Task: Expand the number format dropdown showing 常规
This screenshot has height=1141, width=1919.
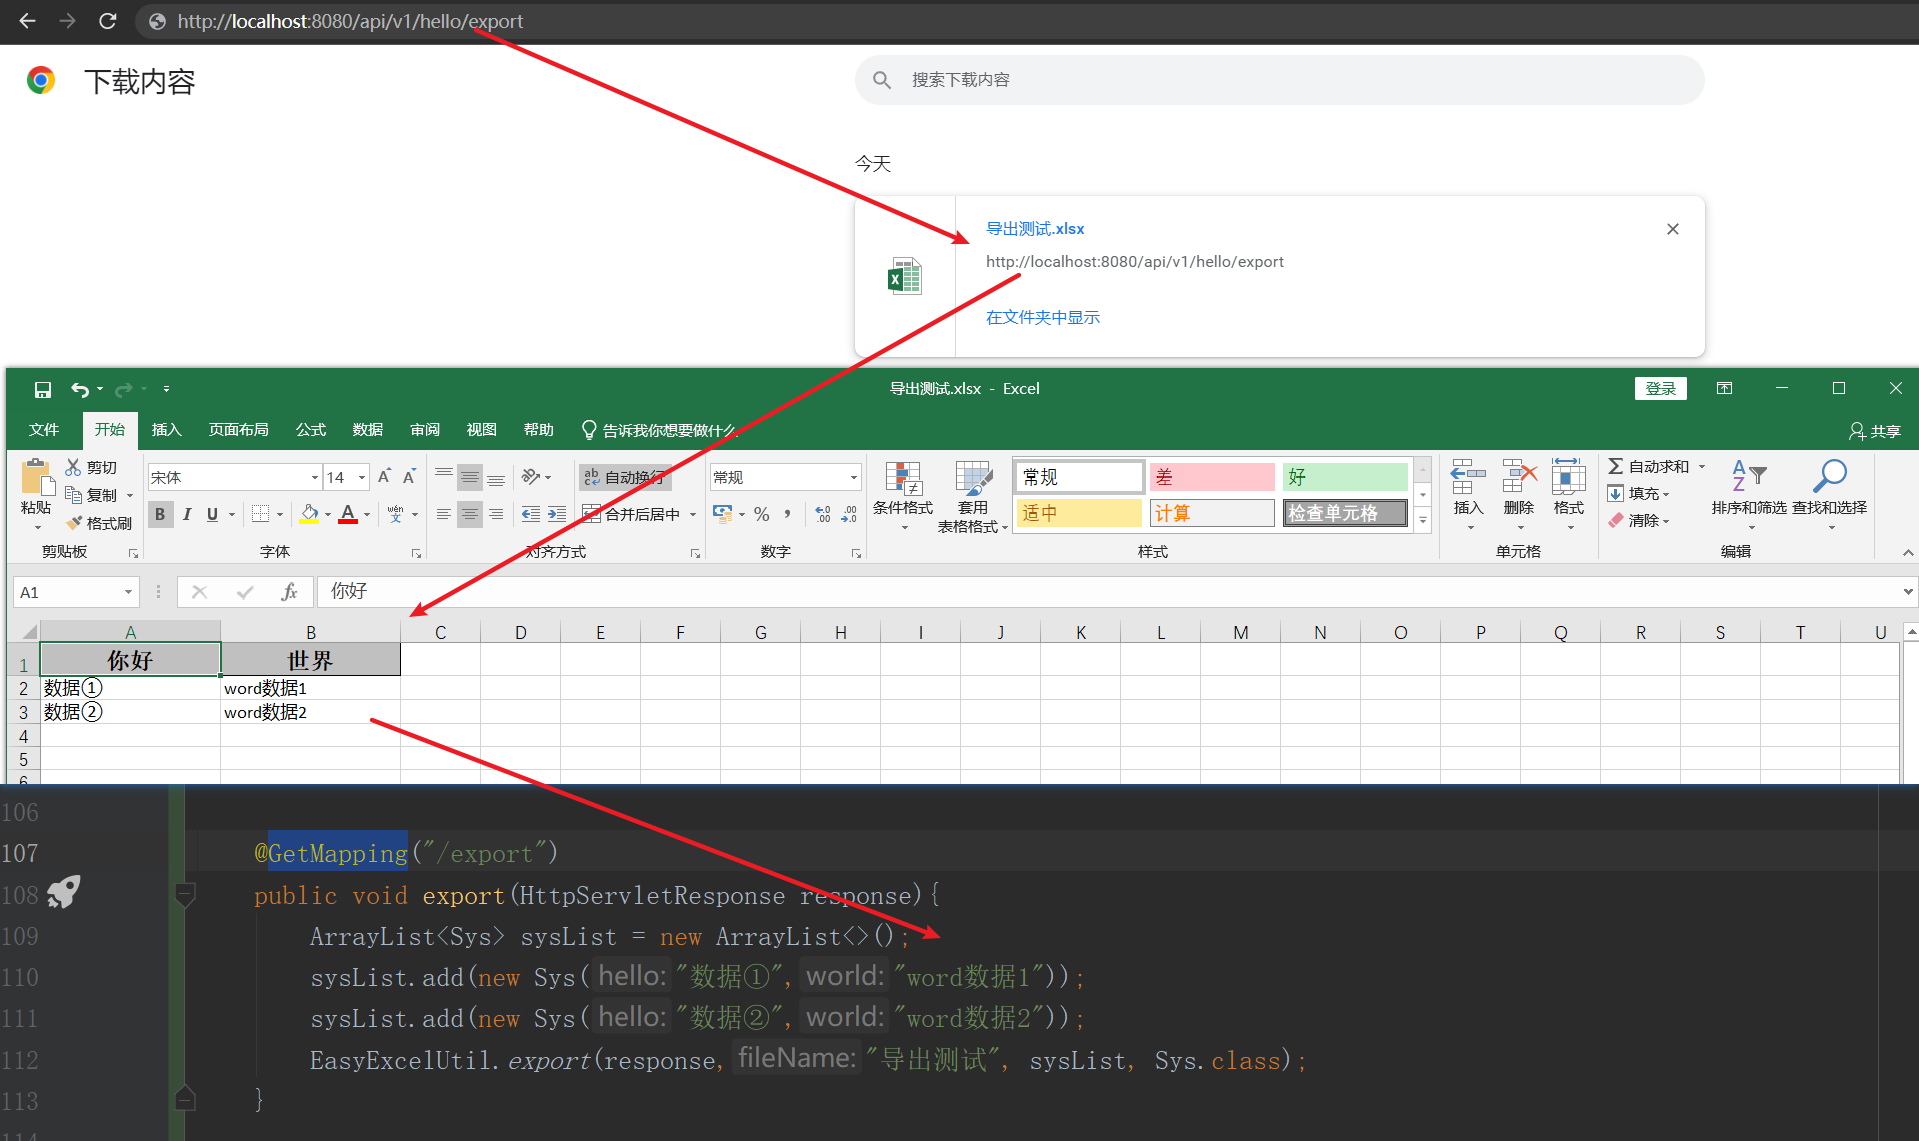Action: click(x=853, y=478)
